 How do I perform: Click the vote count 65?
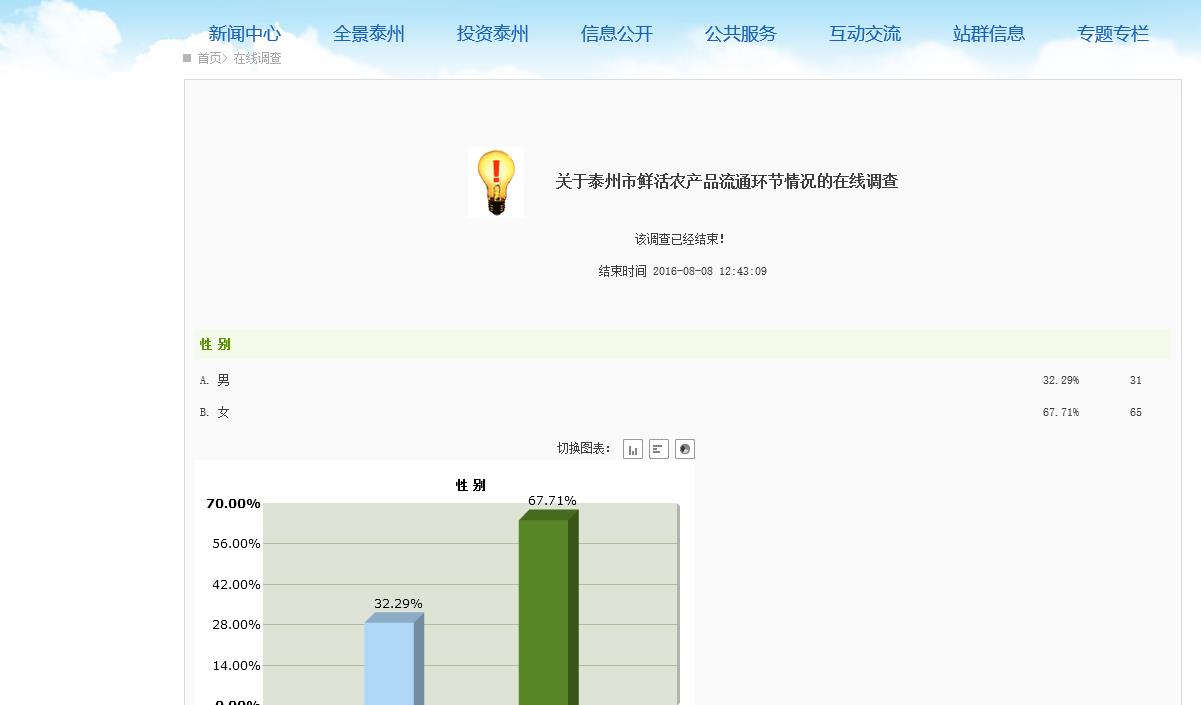point(1136,412)
